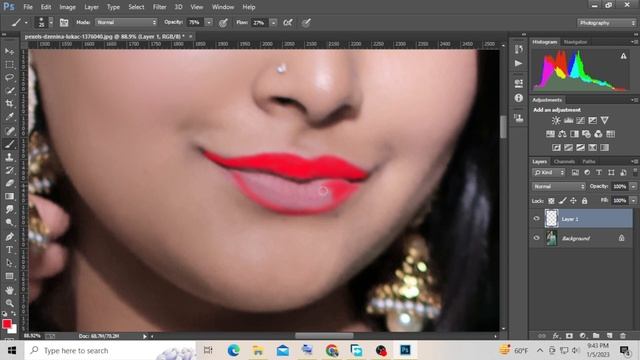Image resolution: width=640 pixels, height=360 pixels.
Task: Add a Brightness/Contrast adjustment
Action: tap(556, 120)
